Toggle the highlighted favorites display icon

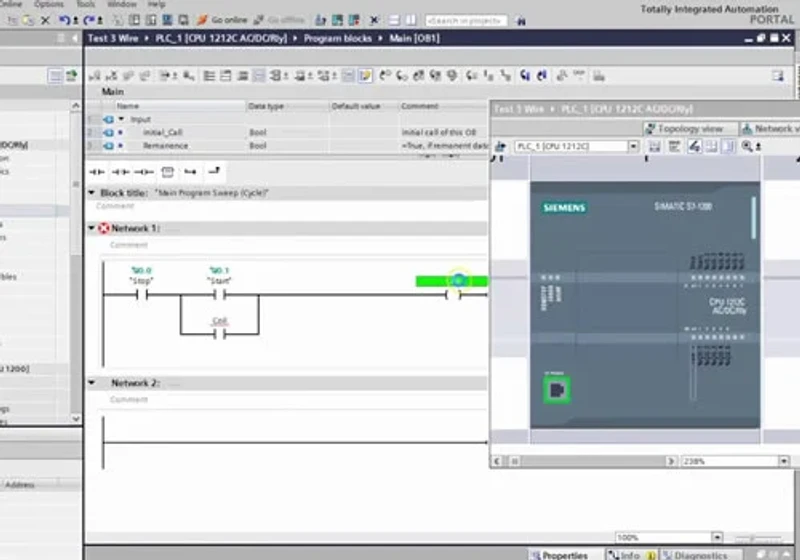click(x=365, y=76)
